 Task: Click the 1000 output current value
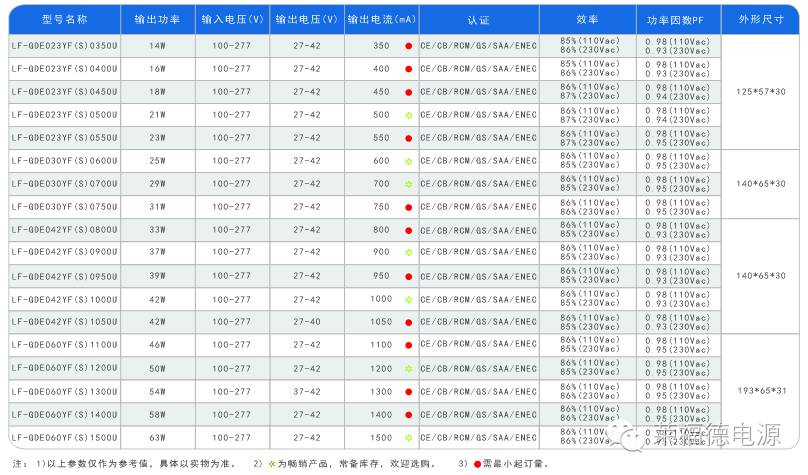(x=381, y=299)
